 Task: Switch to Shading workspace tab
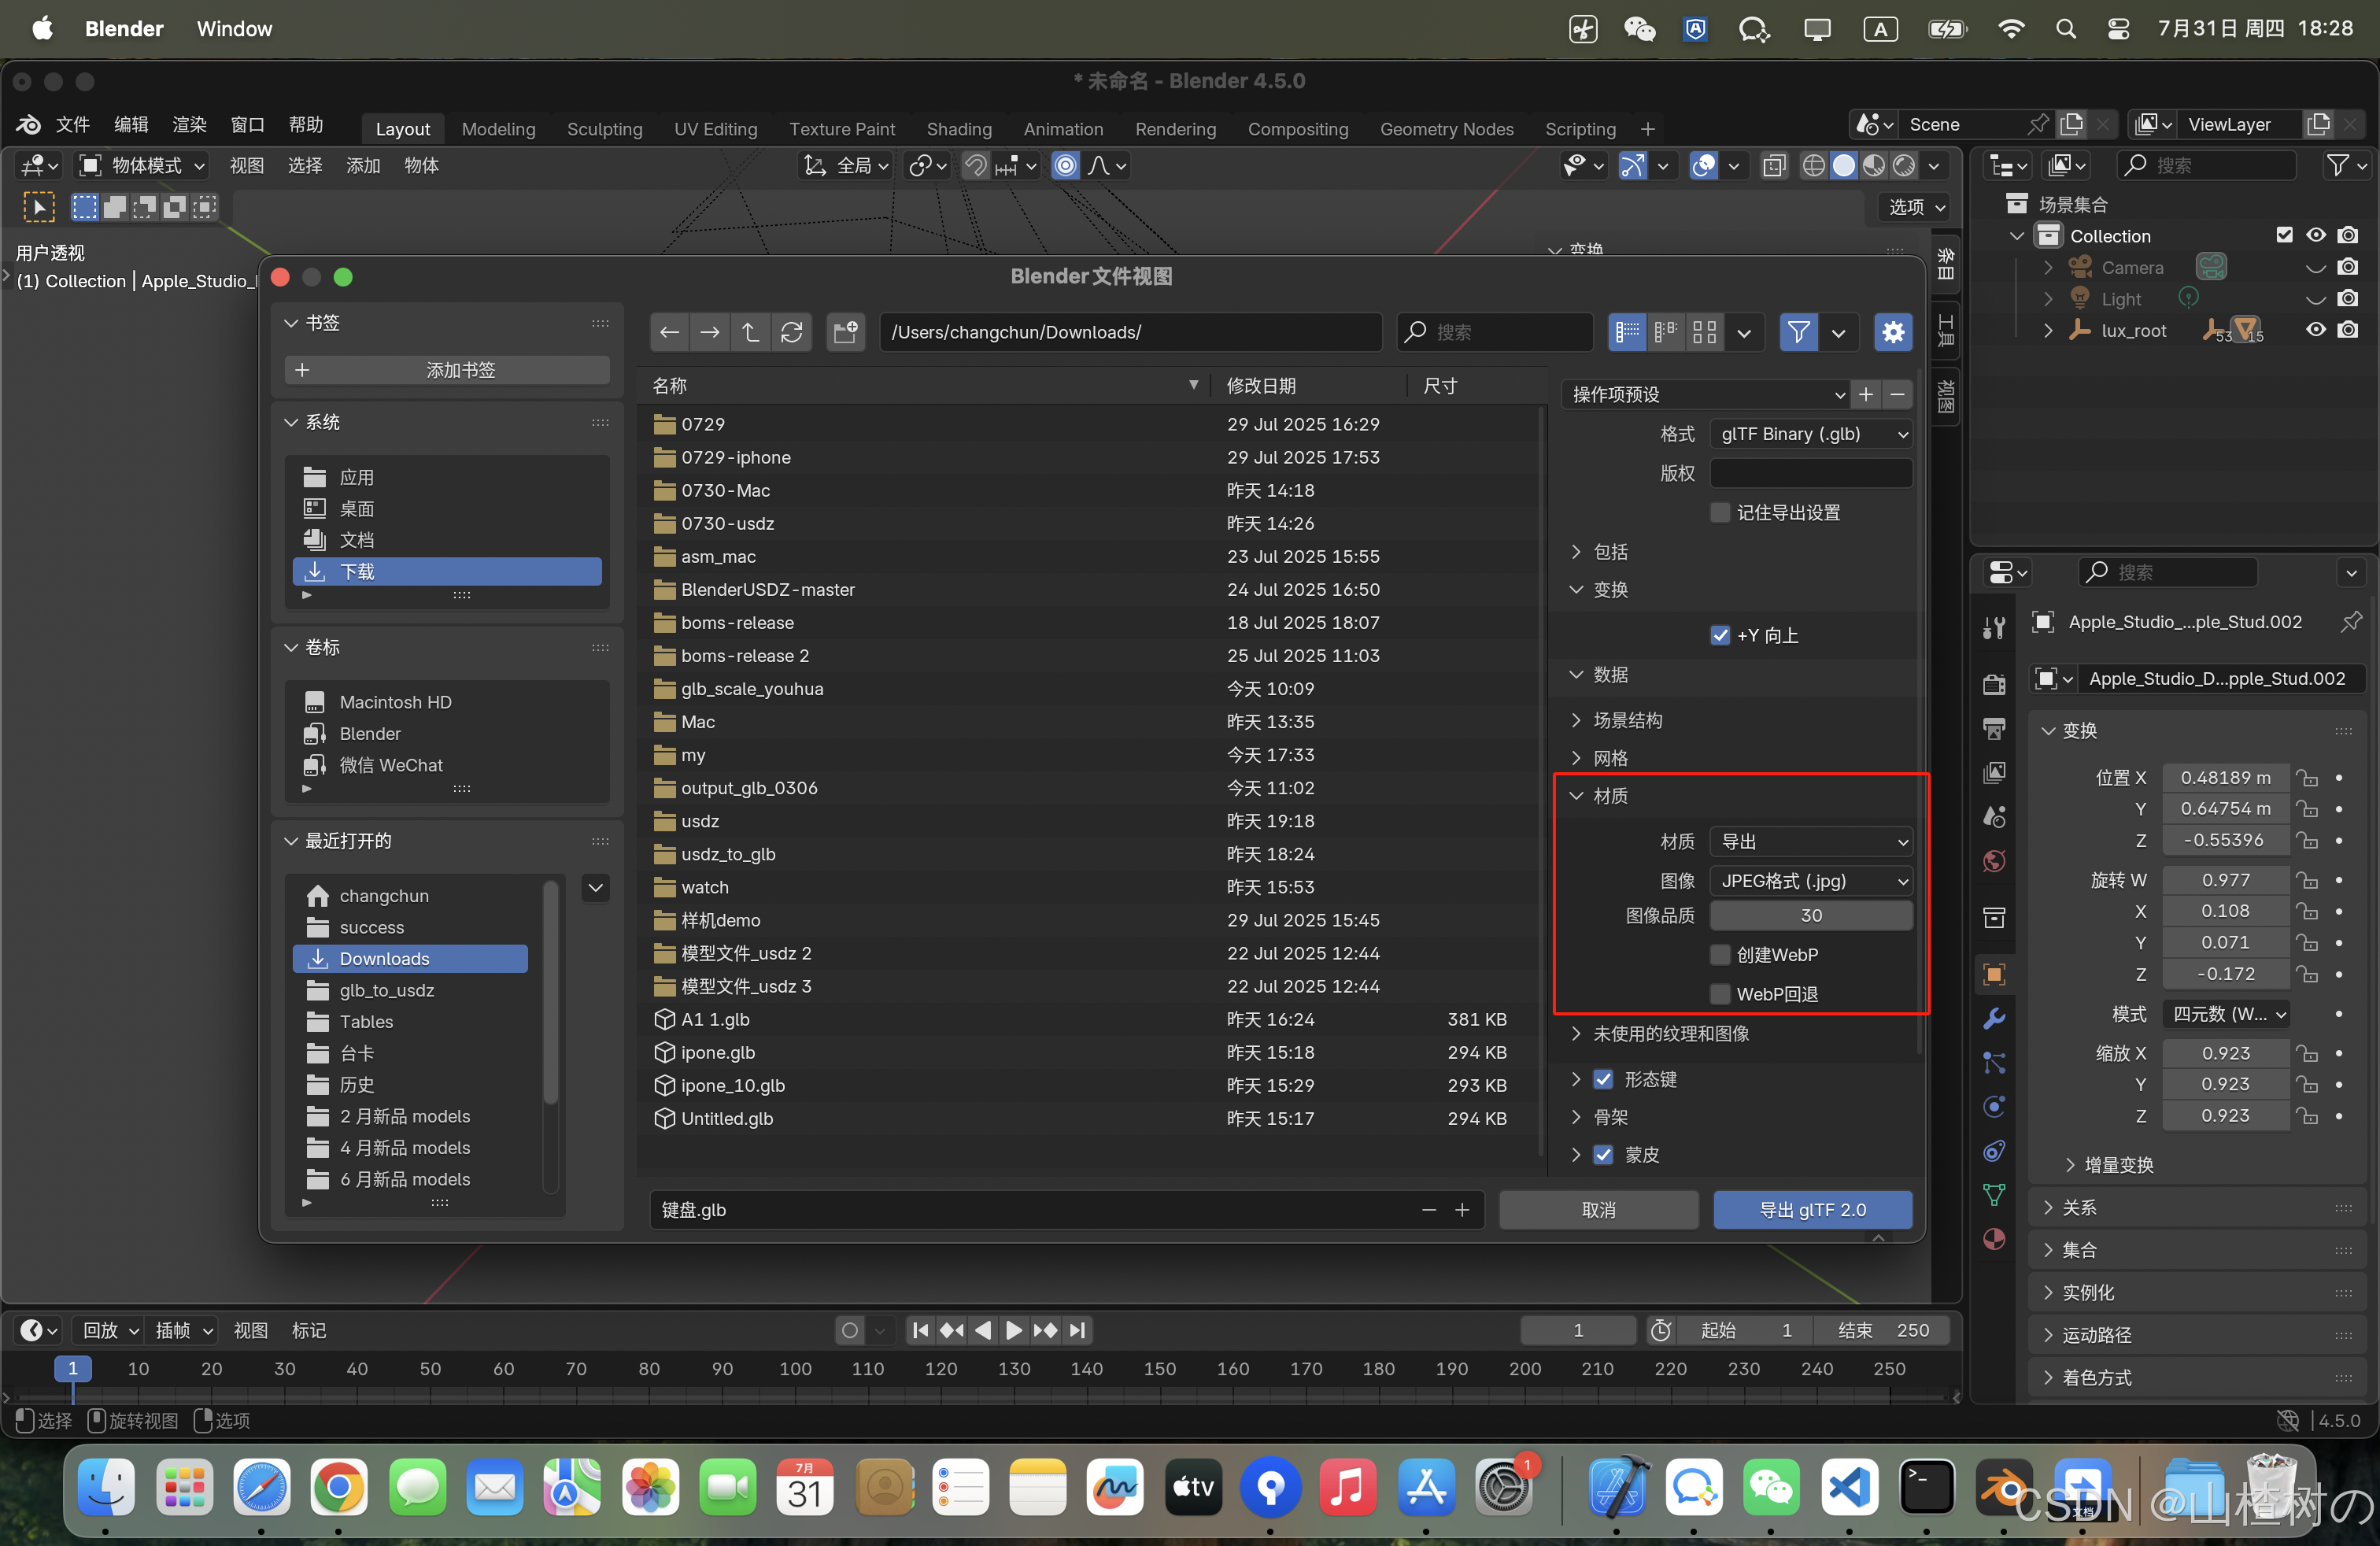[x=958, y=129]
